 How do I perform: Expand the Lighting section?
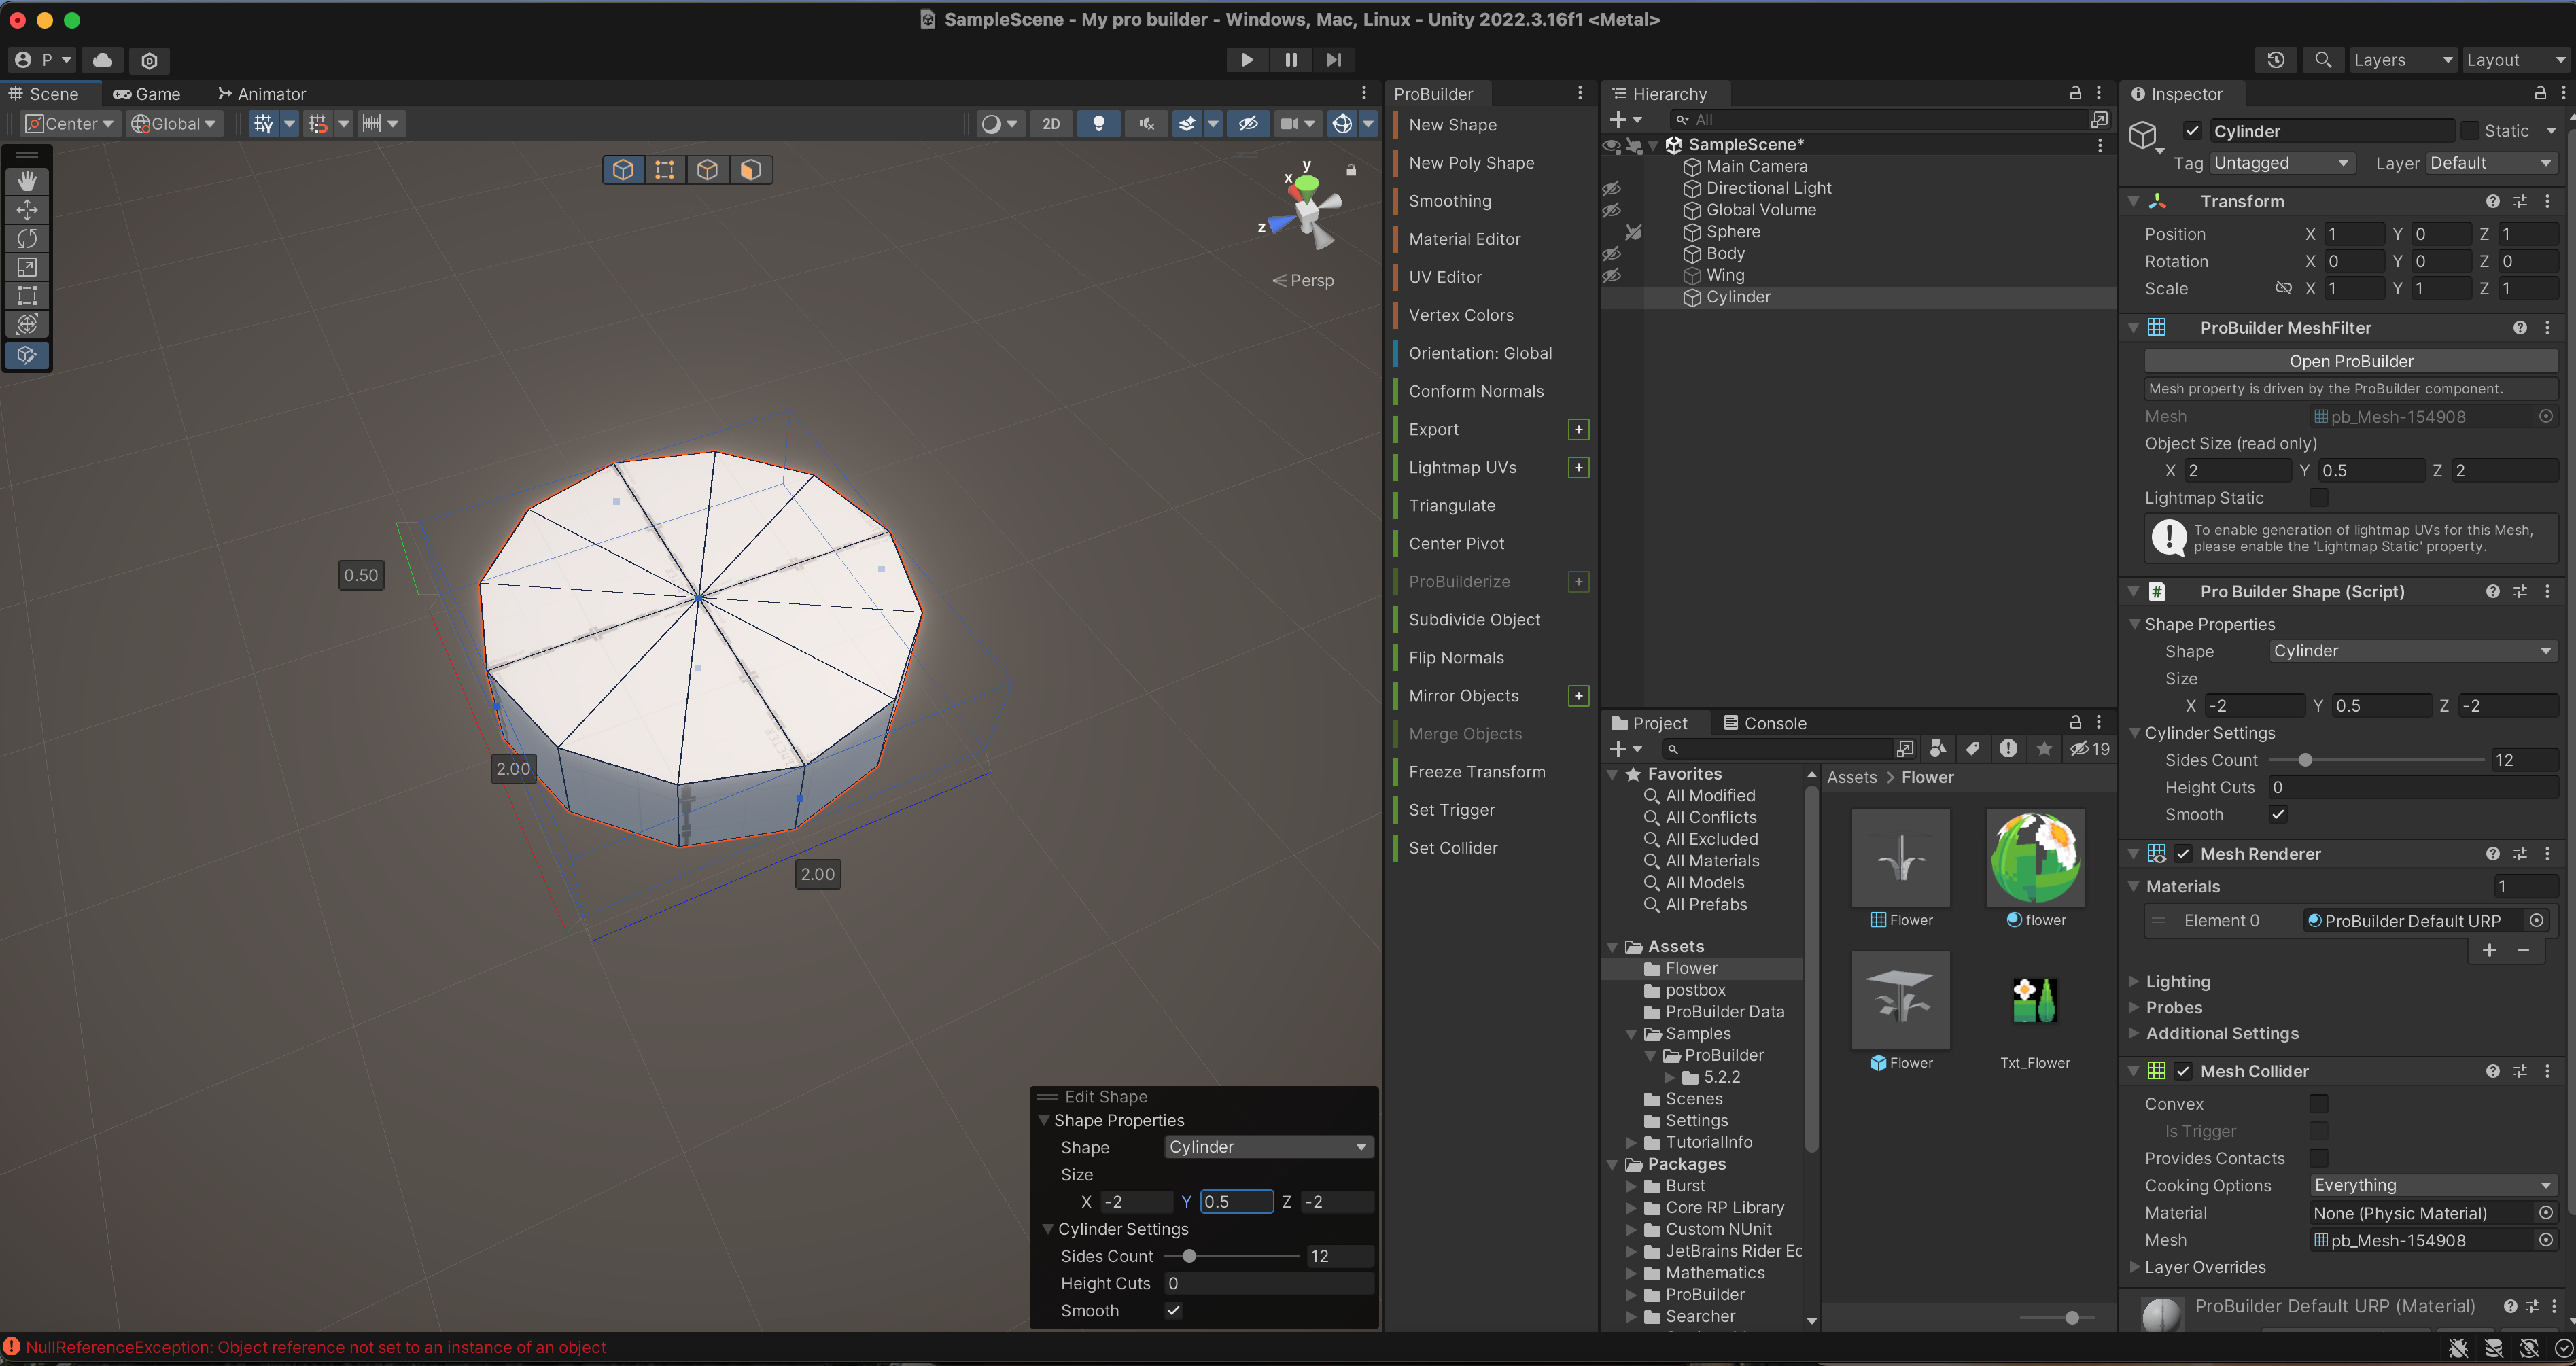click(x=2177, y=981)
